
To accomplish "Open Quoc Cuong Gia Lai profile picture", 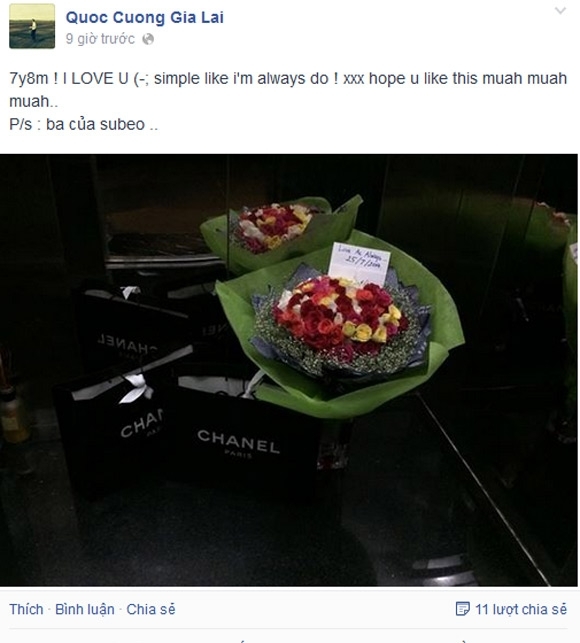I will (x=32, y=26).
